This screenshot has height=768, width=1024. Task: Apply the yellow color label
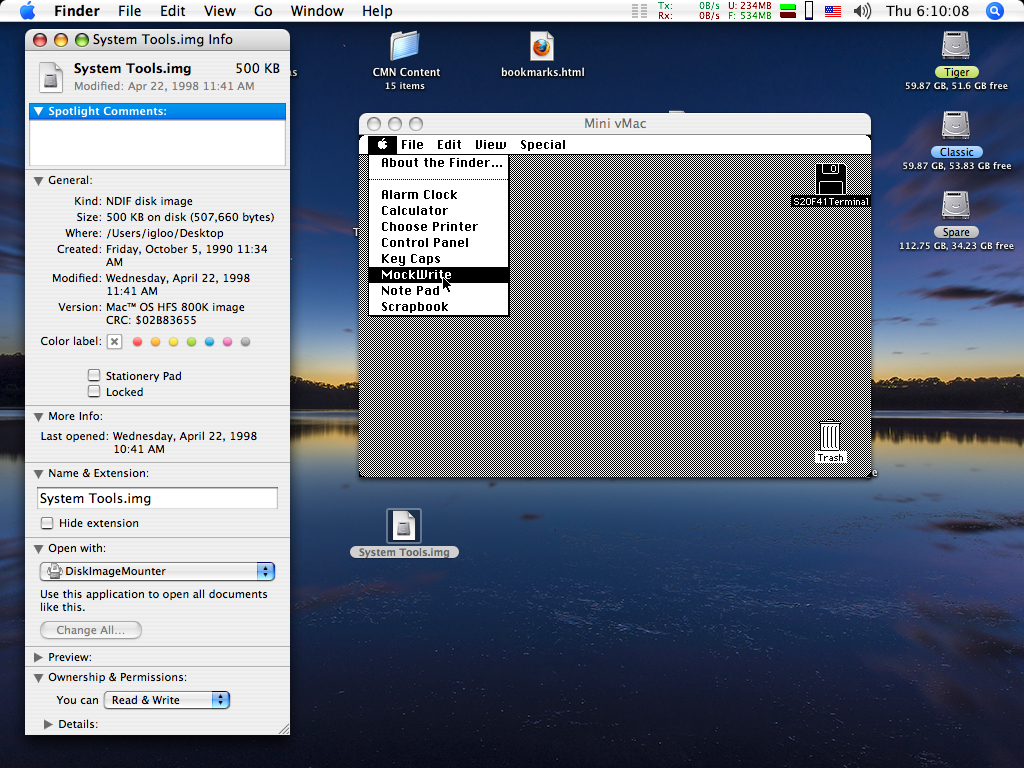[173, 342]
